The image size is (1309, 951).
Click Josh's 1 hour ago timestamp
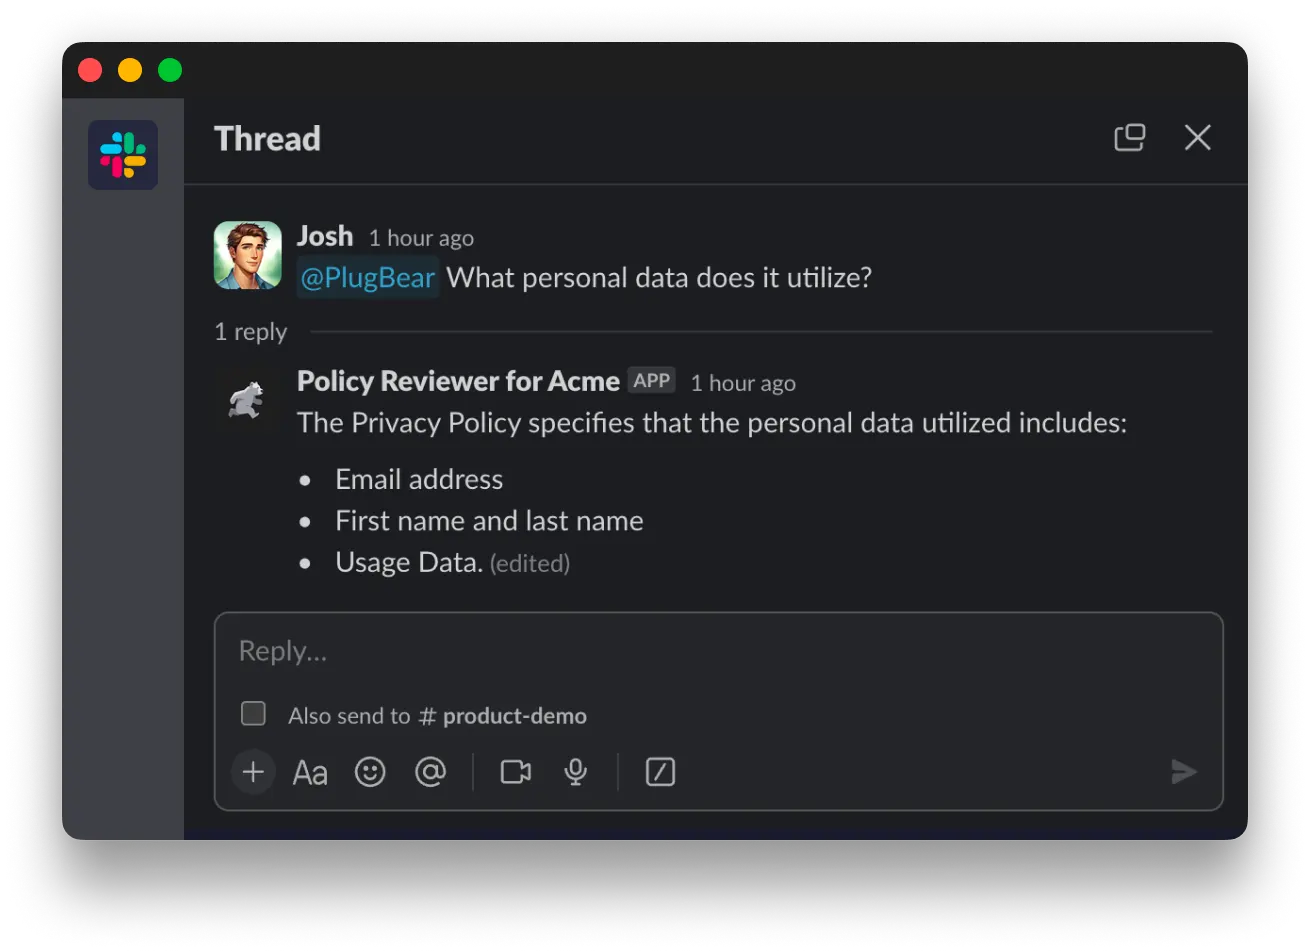pyautogui.click(x=421, y=239)
